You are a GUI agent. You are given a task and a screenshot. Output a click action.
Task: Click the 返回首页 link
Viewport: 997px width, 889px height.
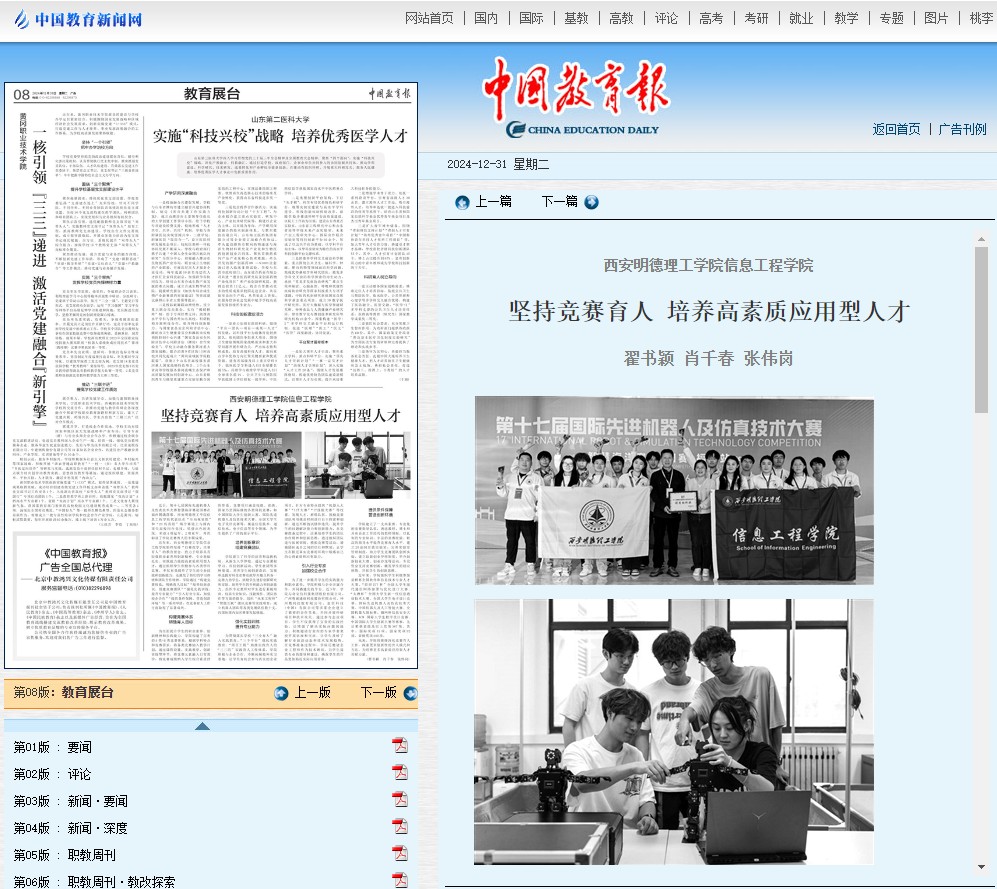[x=896, y=129]
